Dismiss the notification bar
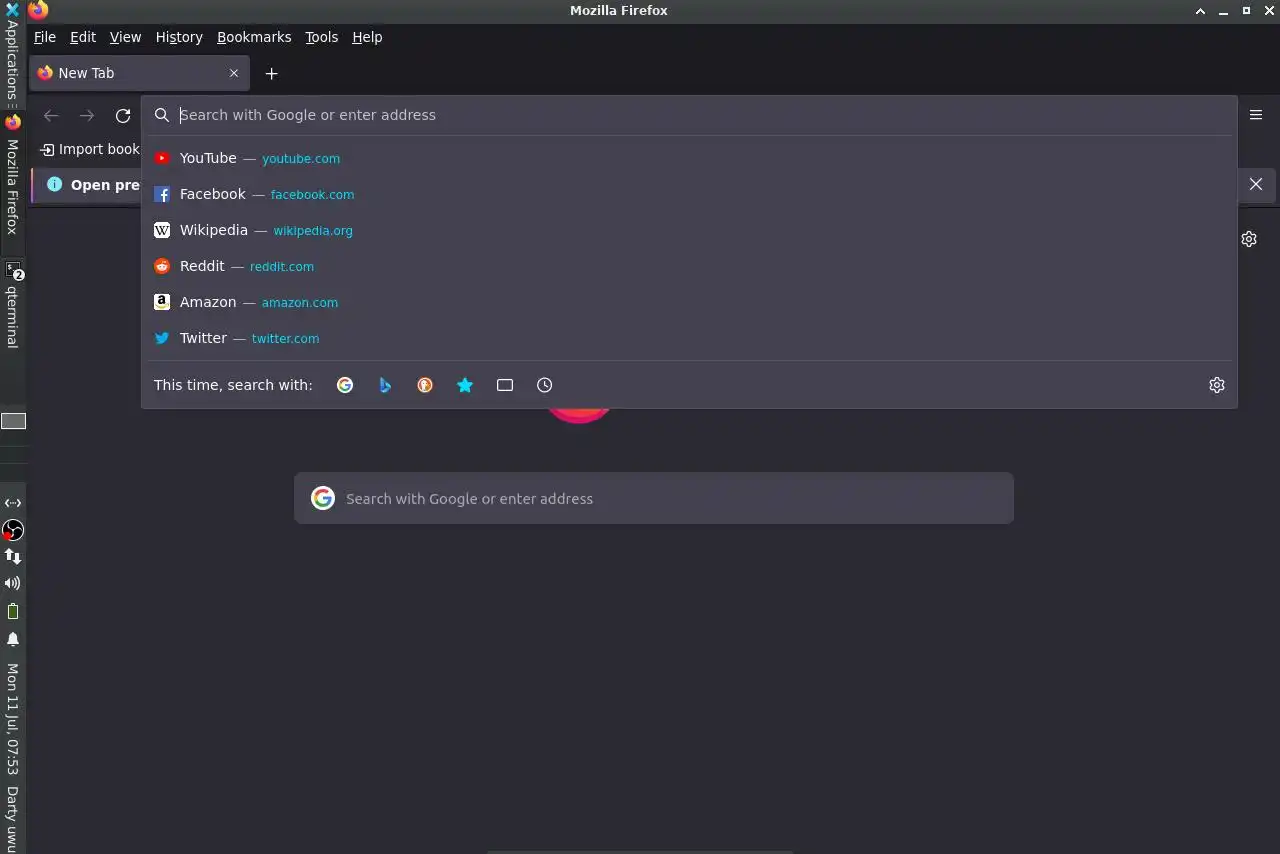Image resolution: width=1280 pixels, height=854 pixels. coord(1256,184)
